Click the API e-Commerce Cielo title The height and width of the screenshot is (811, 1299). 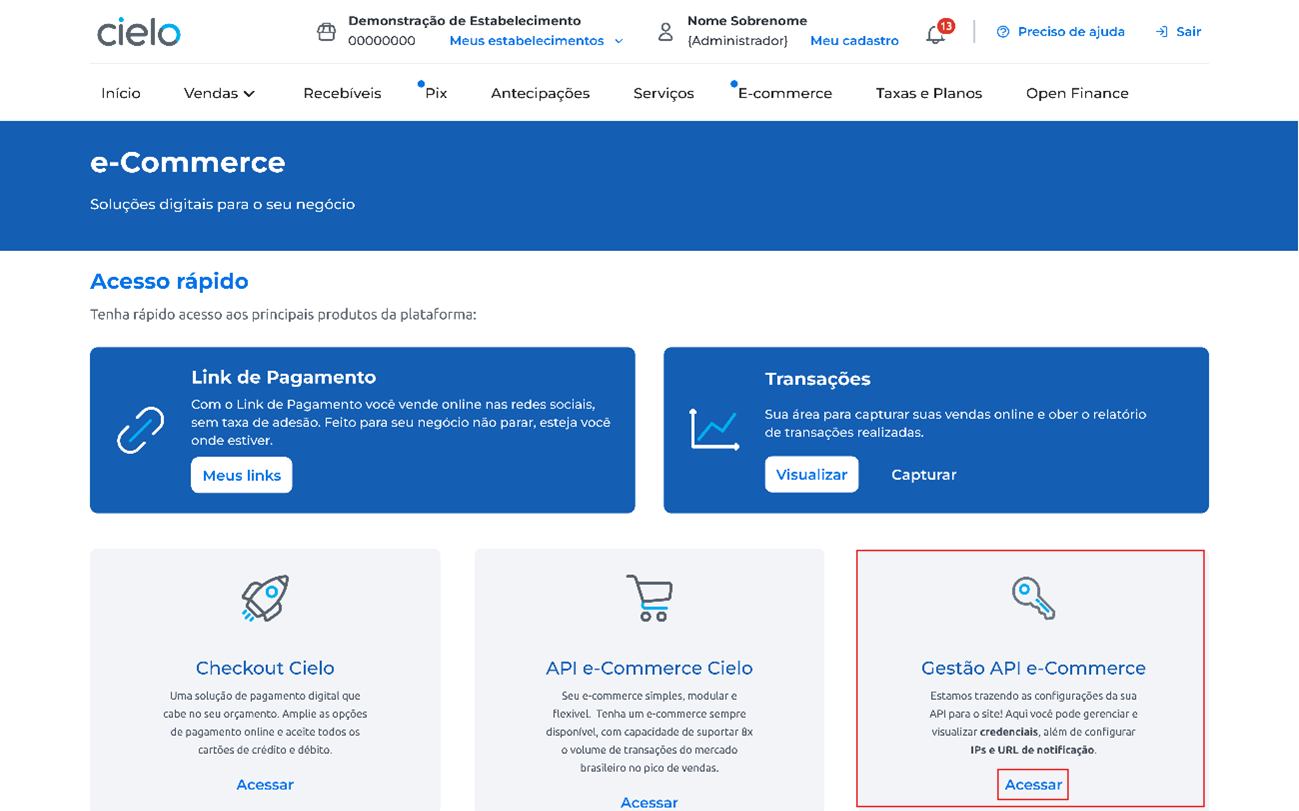649,668
